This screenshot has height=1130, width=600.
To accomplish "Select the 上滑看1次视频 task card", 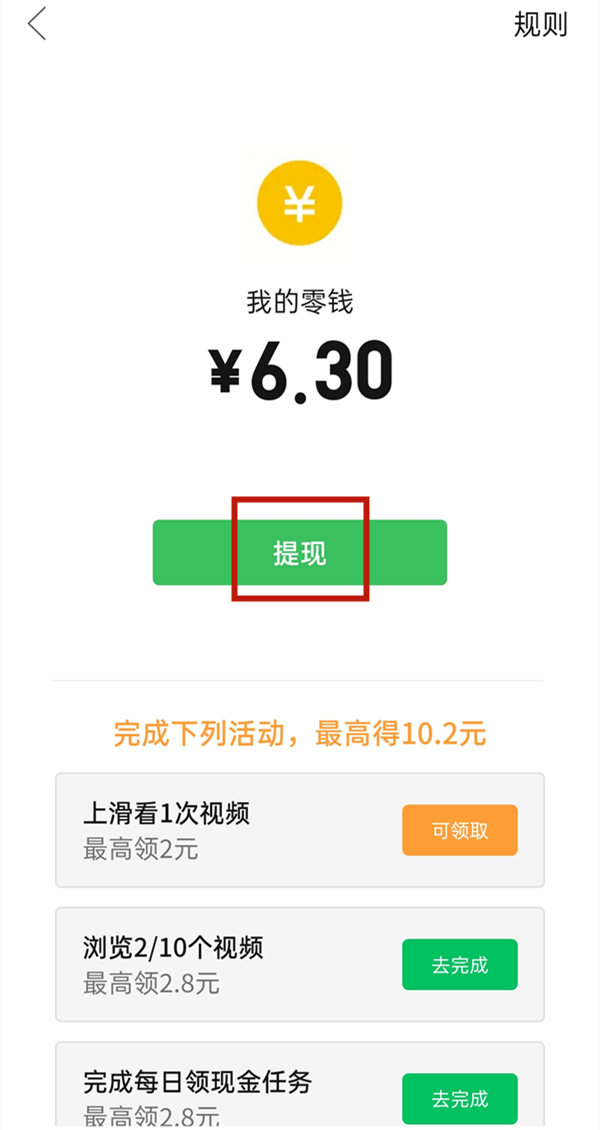I will pyautogui.click(x=299, y=831).
